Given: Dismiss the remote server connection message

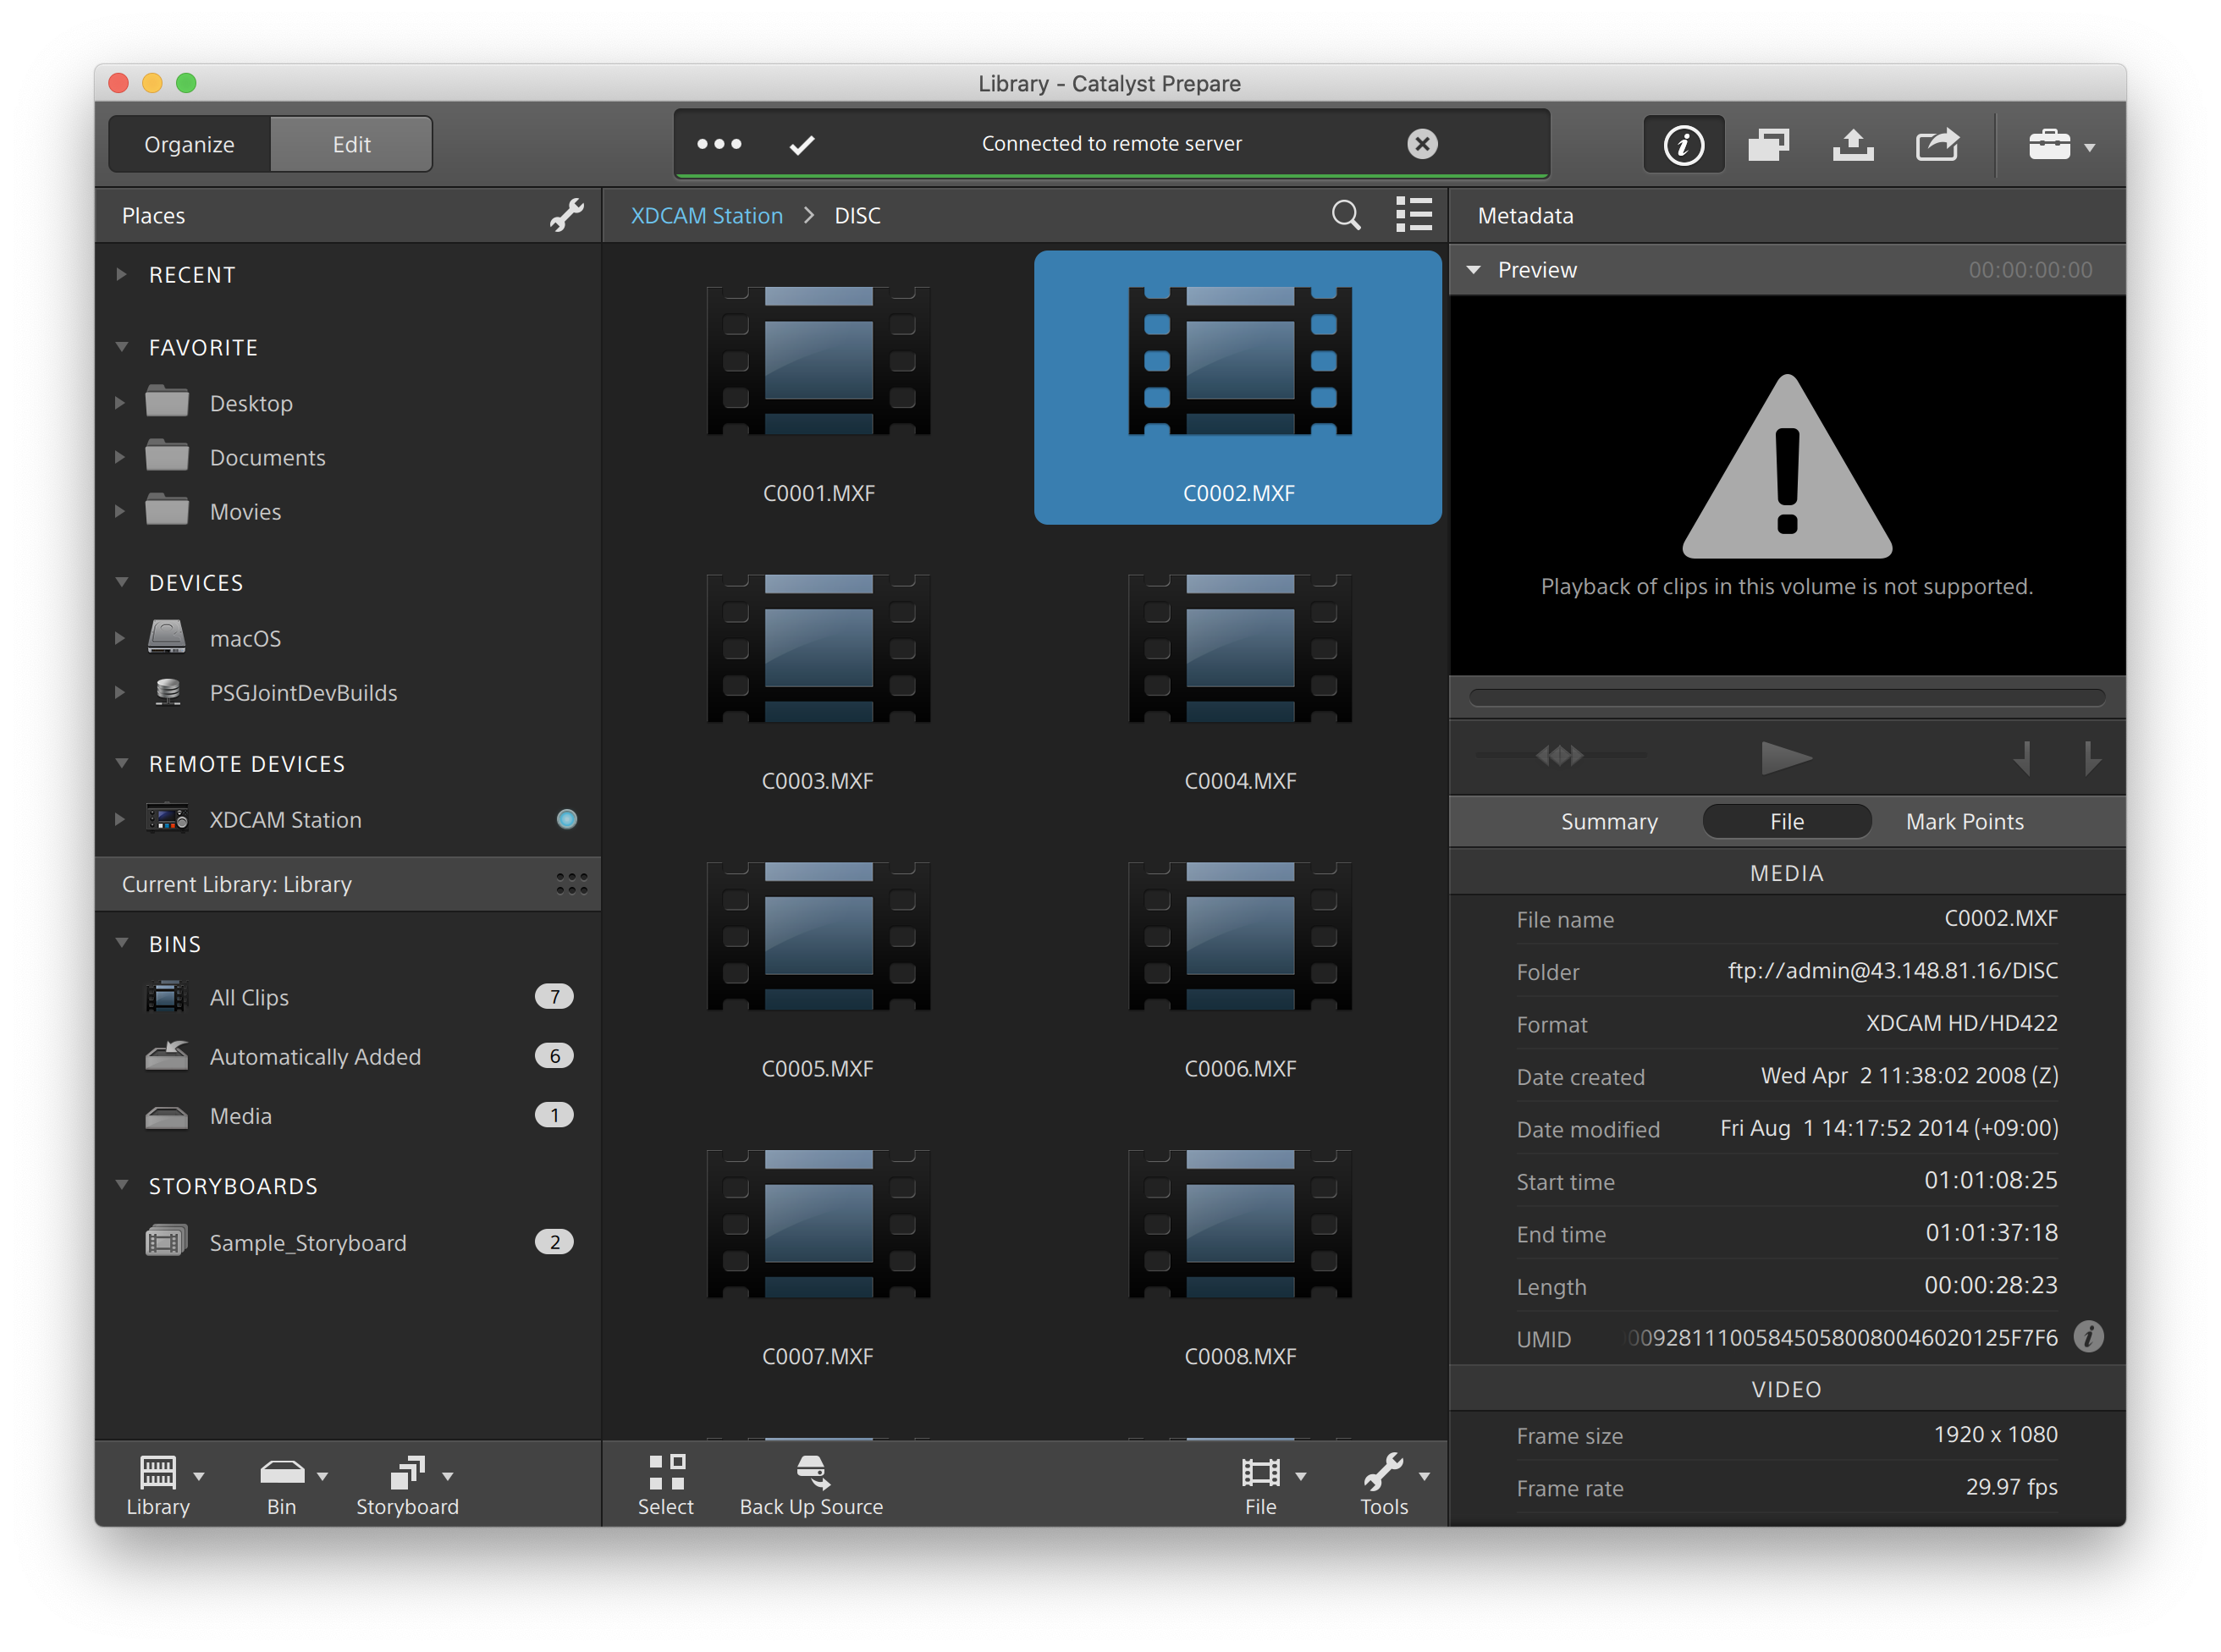Looking at the screenshot, I should (x=1422, y=144).
